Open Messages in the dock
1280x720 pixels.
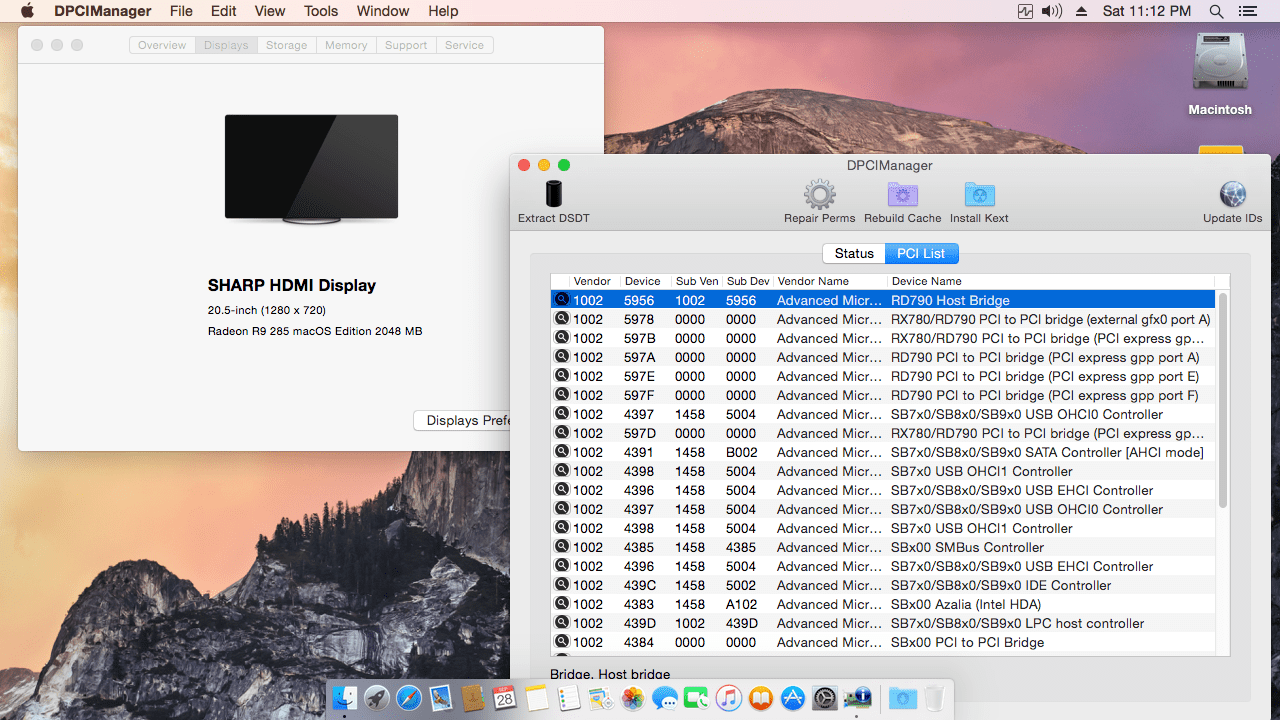tap(665, 698)
